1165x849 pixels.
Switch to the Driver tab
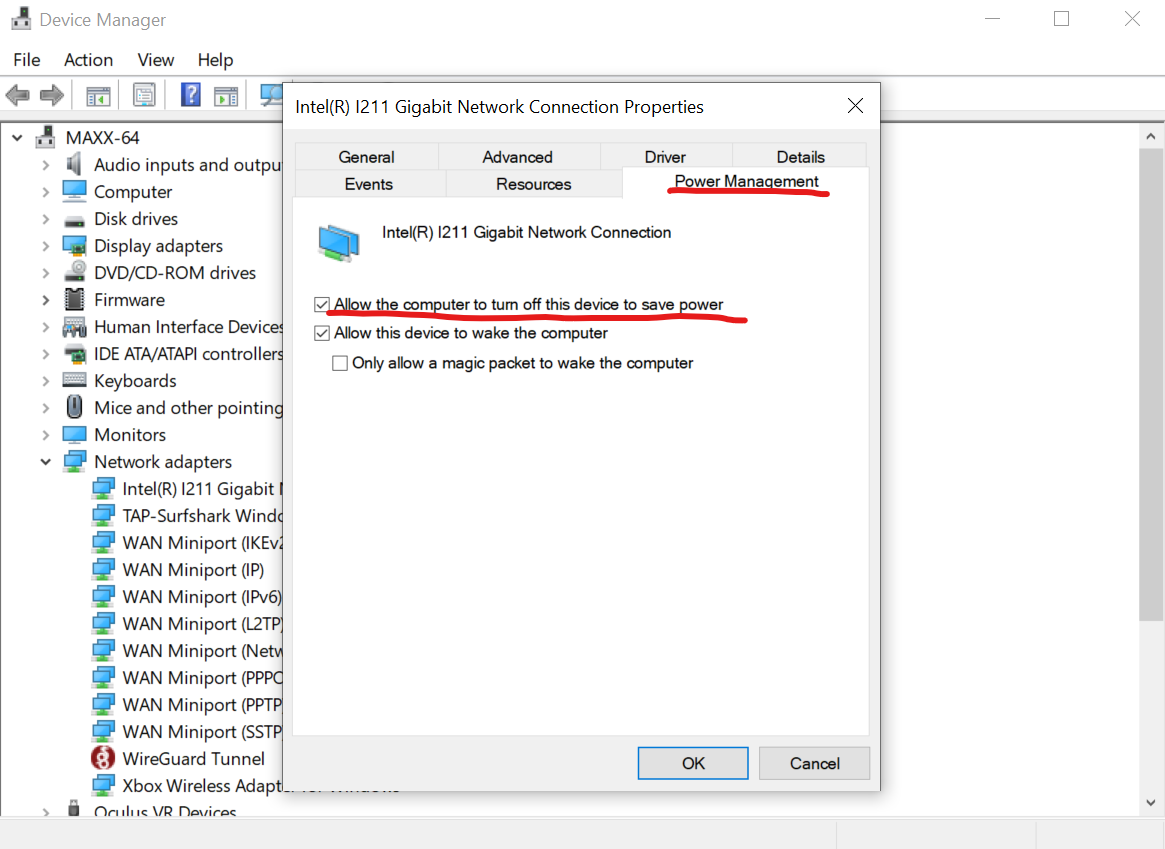665,157
